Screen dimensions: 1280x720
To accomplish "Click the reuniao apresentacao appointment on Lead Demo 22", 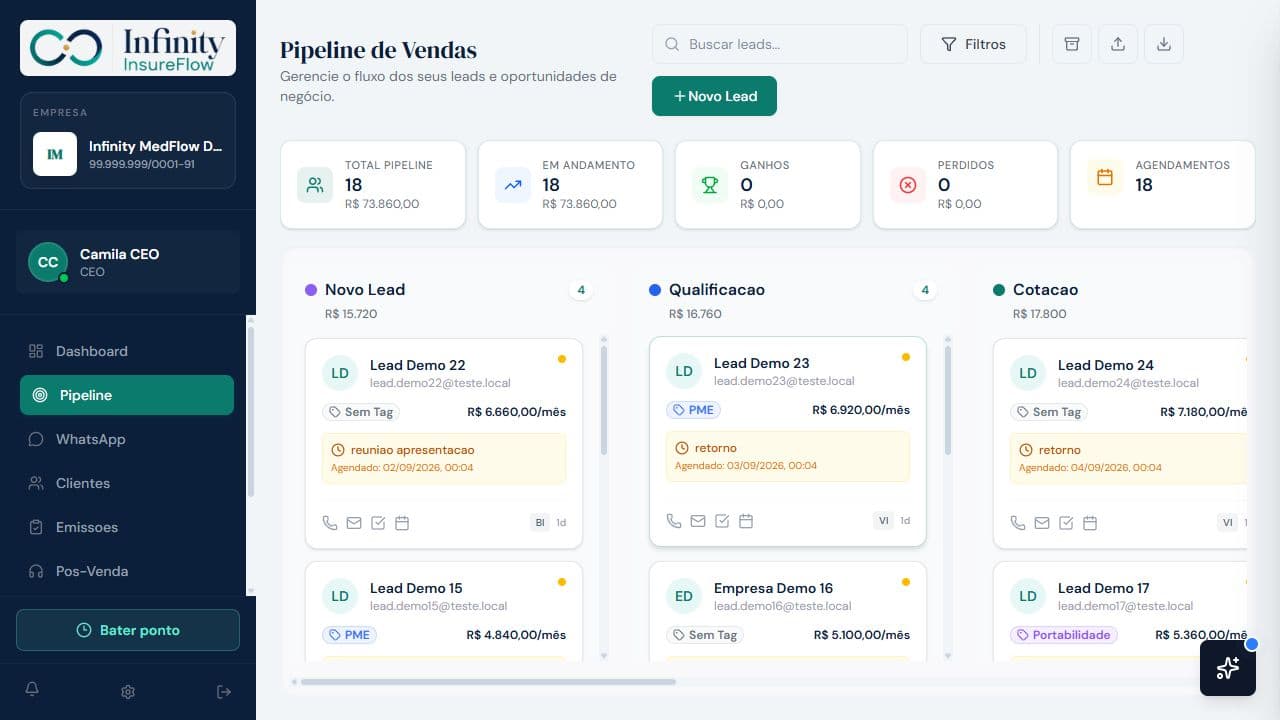I will click(x=444, y=458).
